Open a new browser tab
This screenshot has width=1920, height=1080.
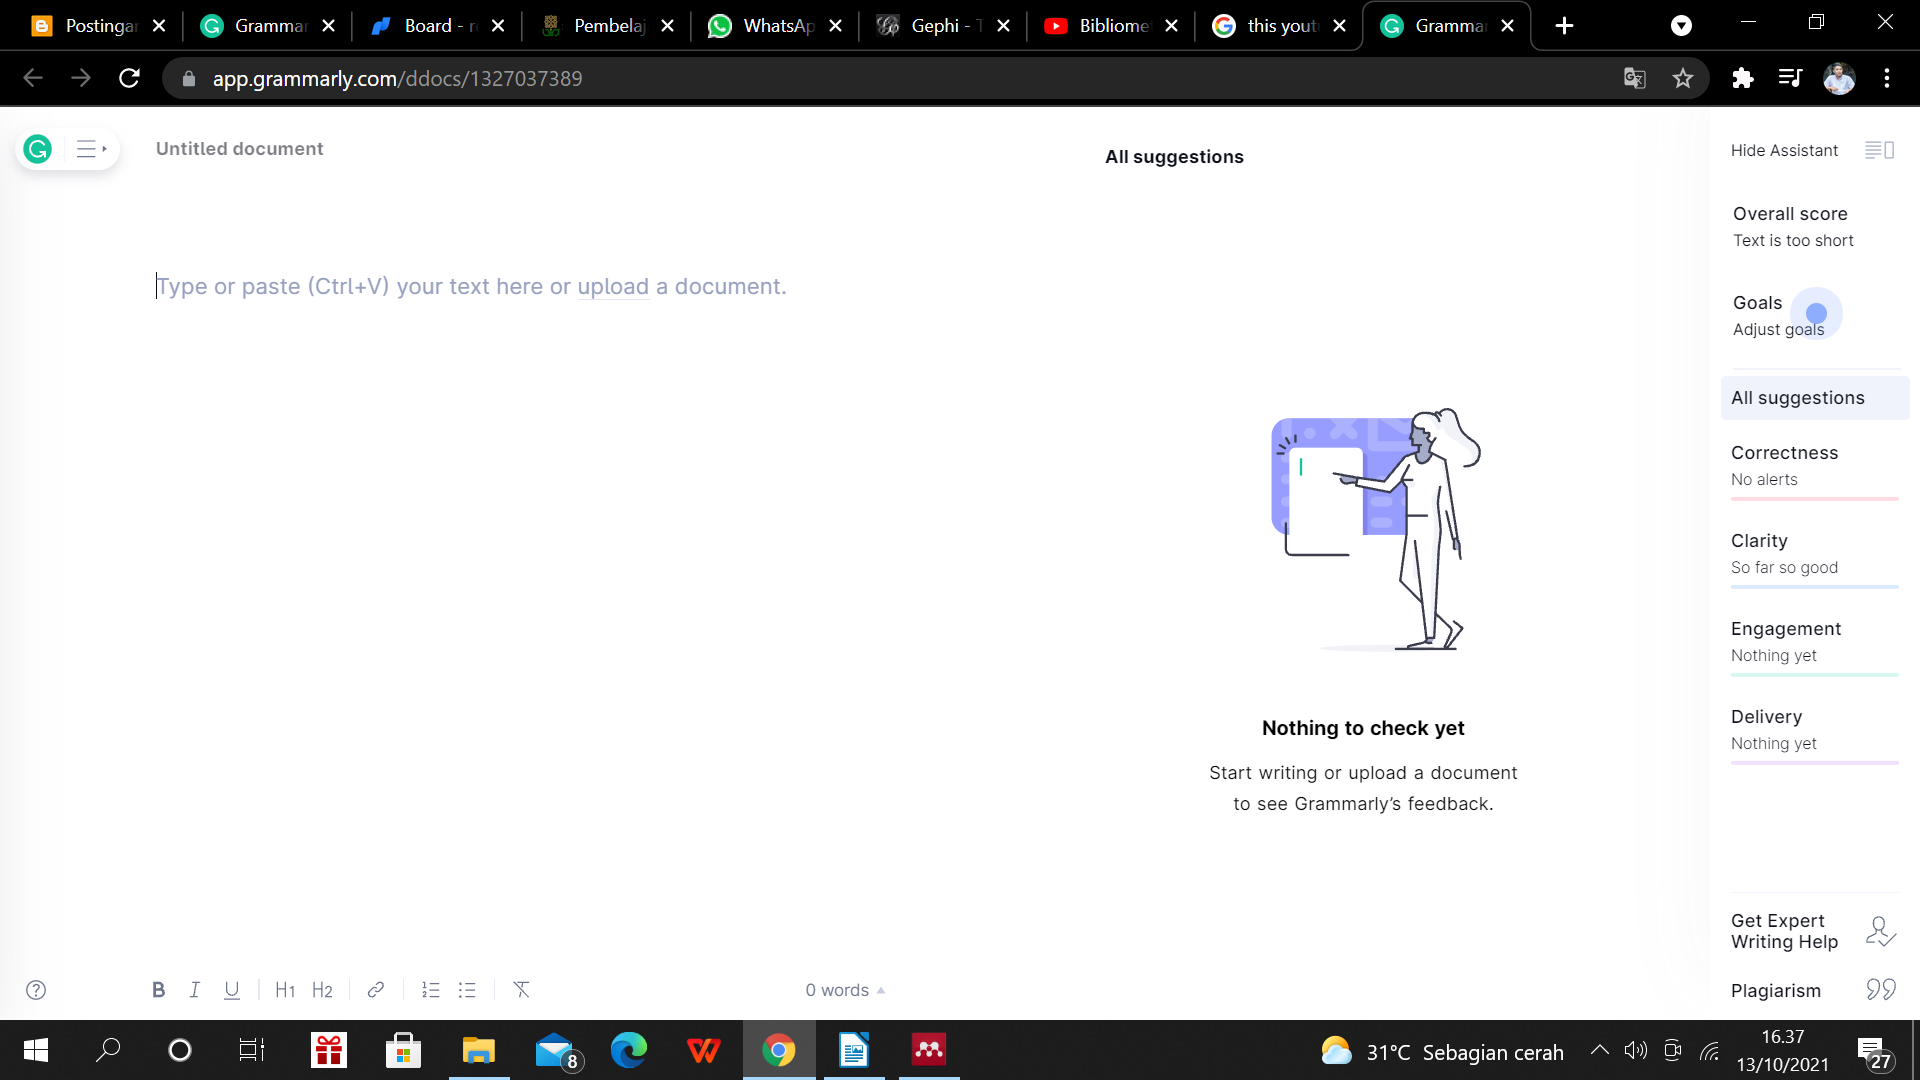[1565, 26]
